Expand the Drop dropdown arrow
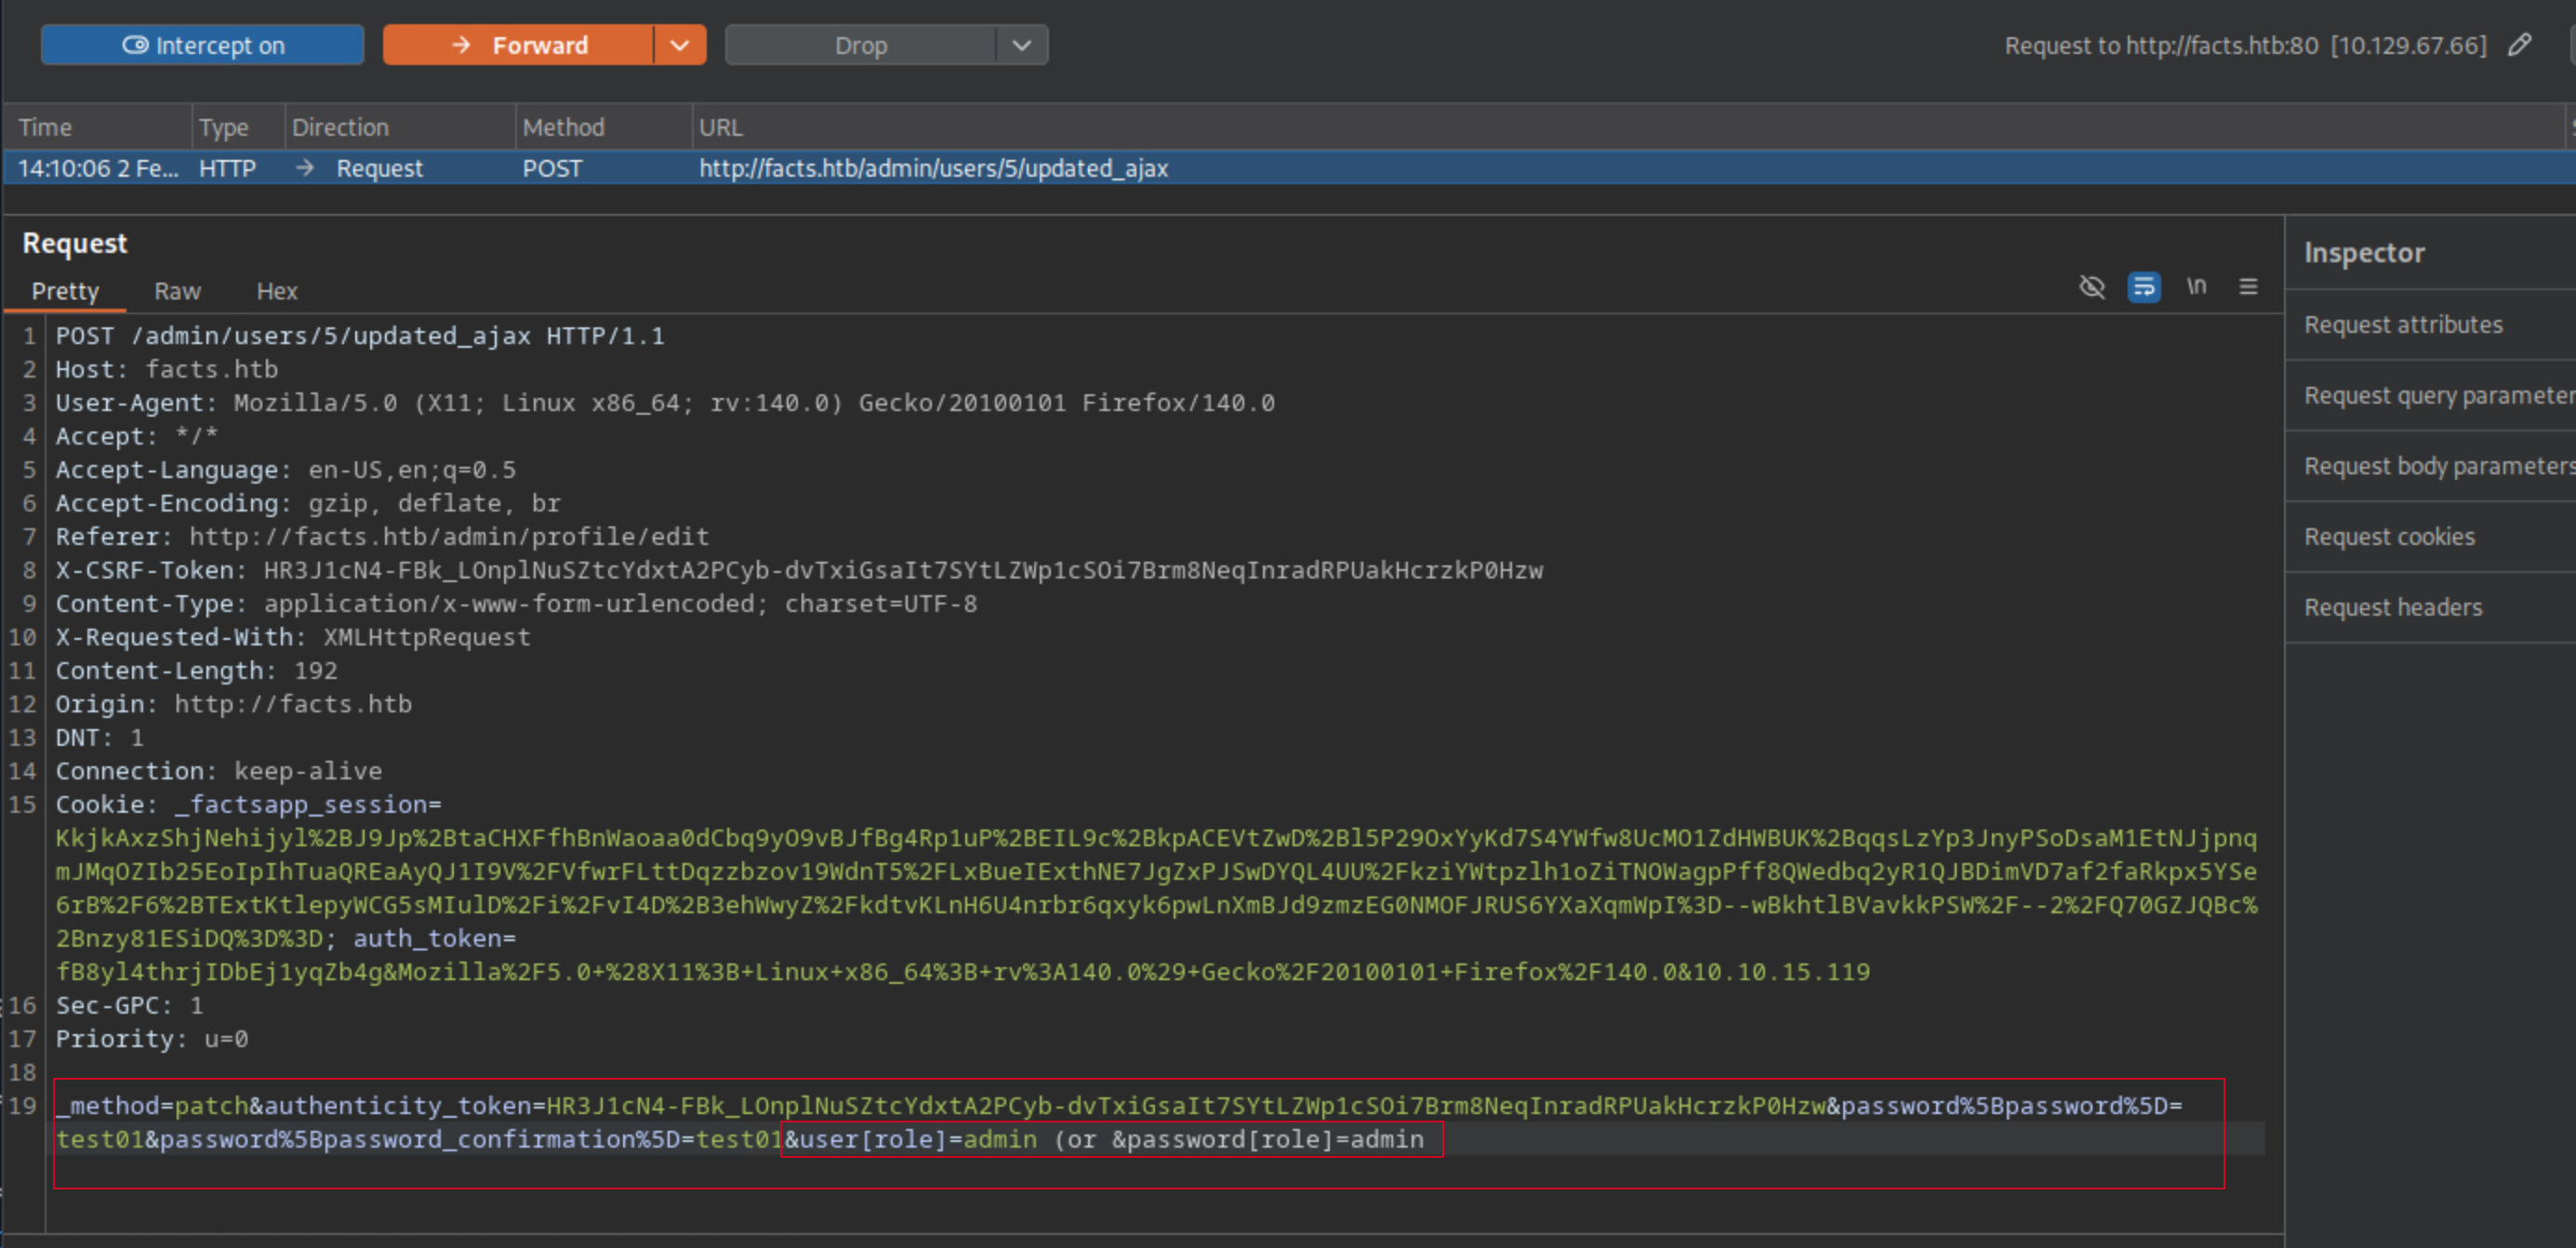2576x1248 pixels. pyautogui.click(x=1021, y=45)
